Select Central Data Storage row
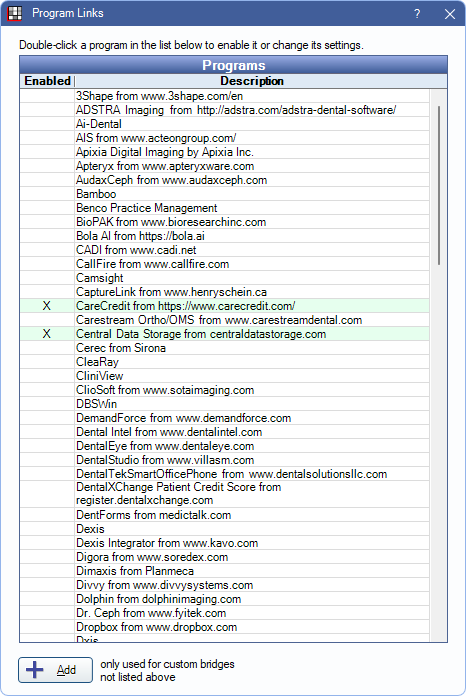The image size is (466, 696). pyautogui.click(x=225, y=334)
